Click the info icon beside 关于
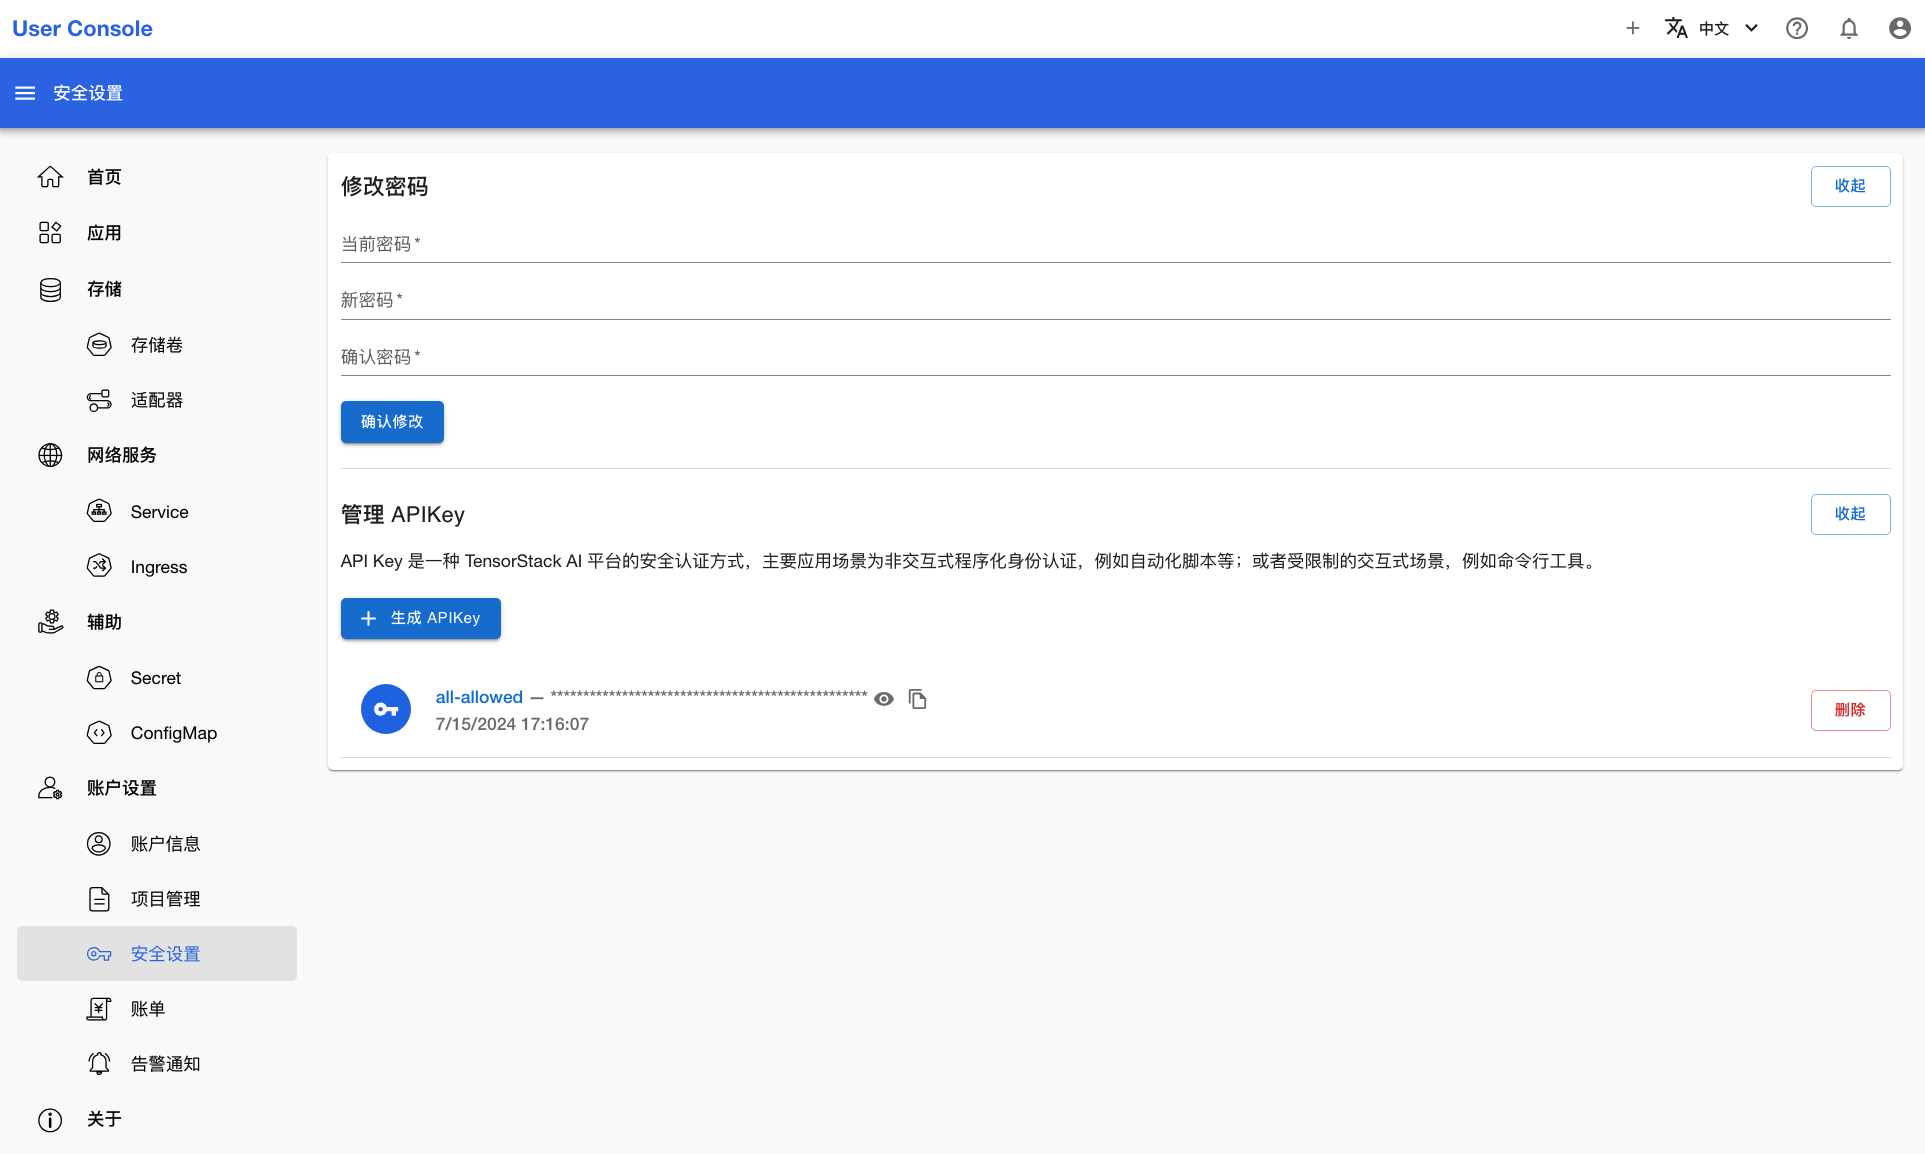This screenshot has width=1925, height=1154. [x=50, y=1120]
